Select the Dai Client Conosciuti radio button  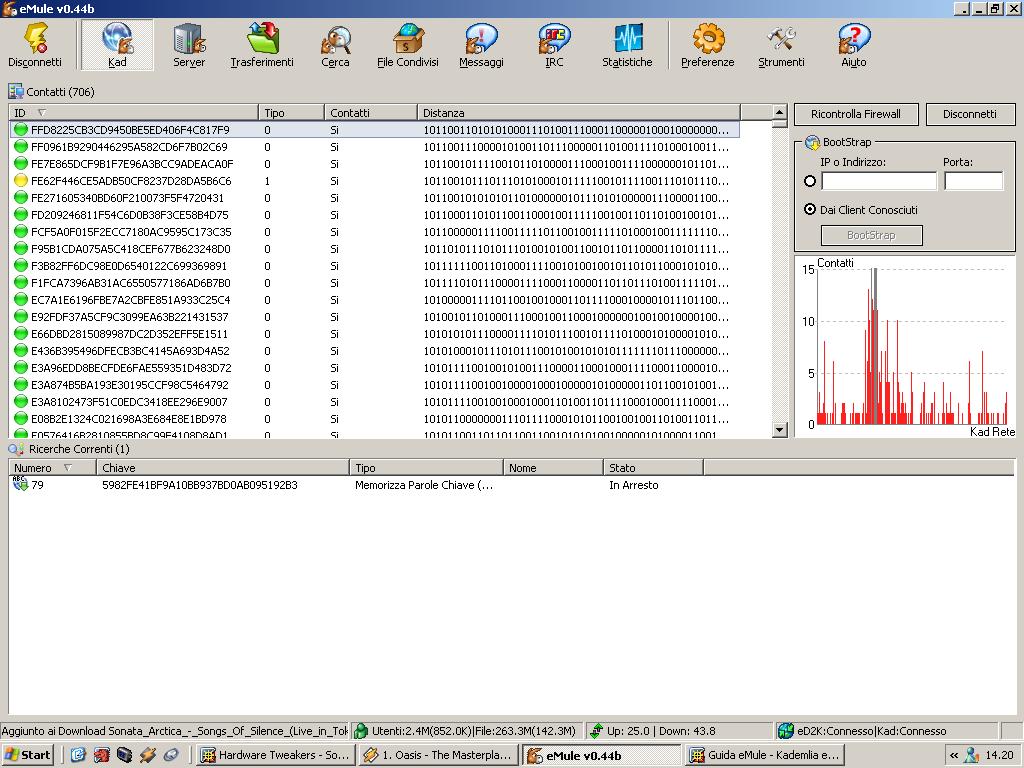point(810,210)
